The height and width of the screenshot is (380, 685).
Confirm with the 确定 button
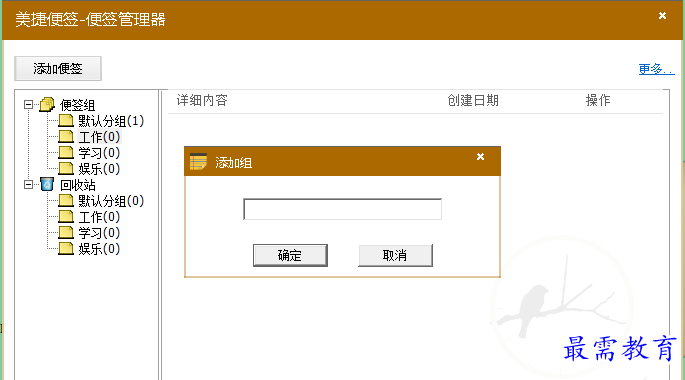290,255
